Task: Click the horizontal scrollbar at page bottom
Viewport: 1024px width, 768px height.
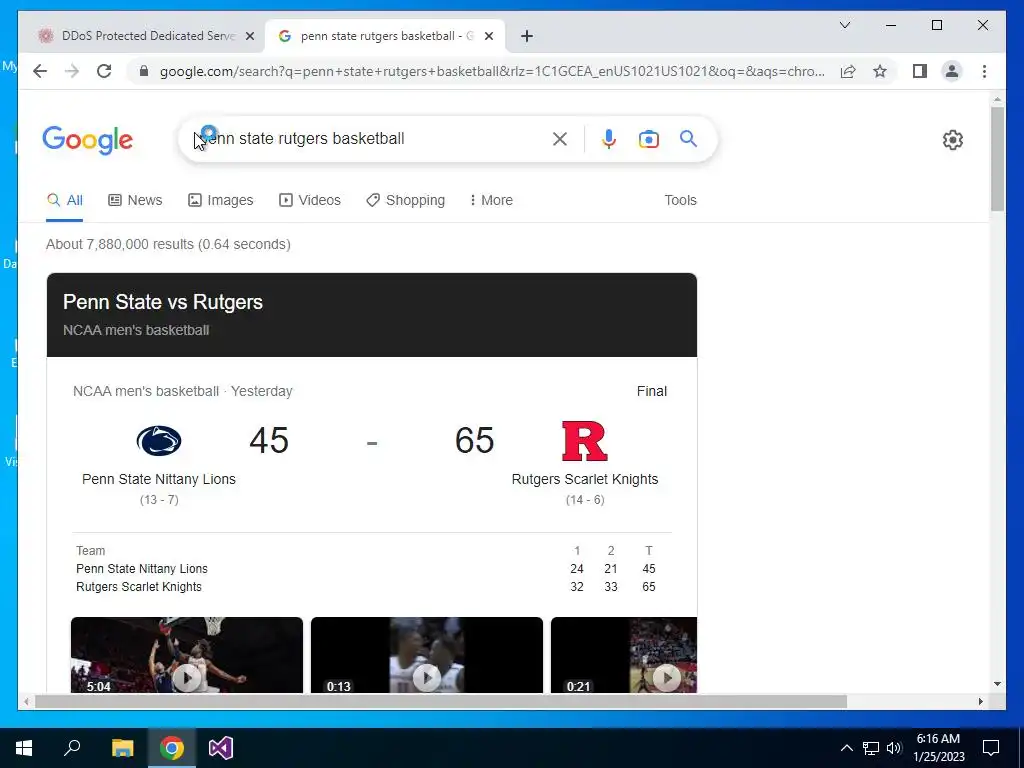Action: pos(441,701)
